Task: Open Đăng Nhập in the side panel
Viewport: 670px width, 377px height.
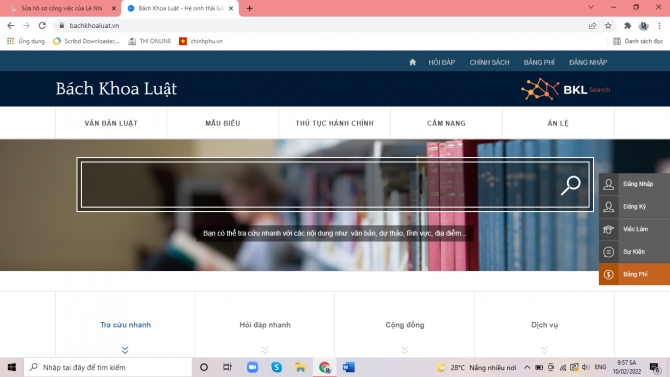Action: 634,184
